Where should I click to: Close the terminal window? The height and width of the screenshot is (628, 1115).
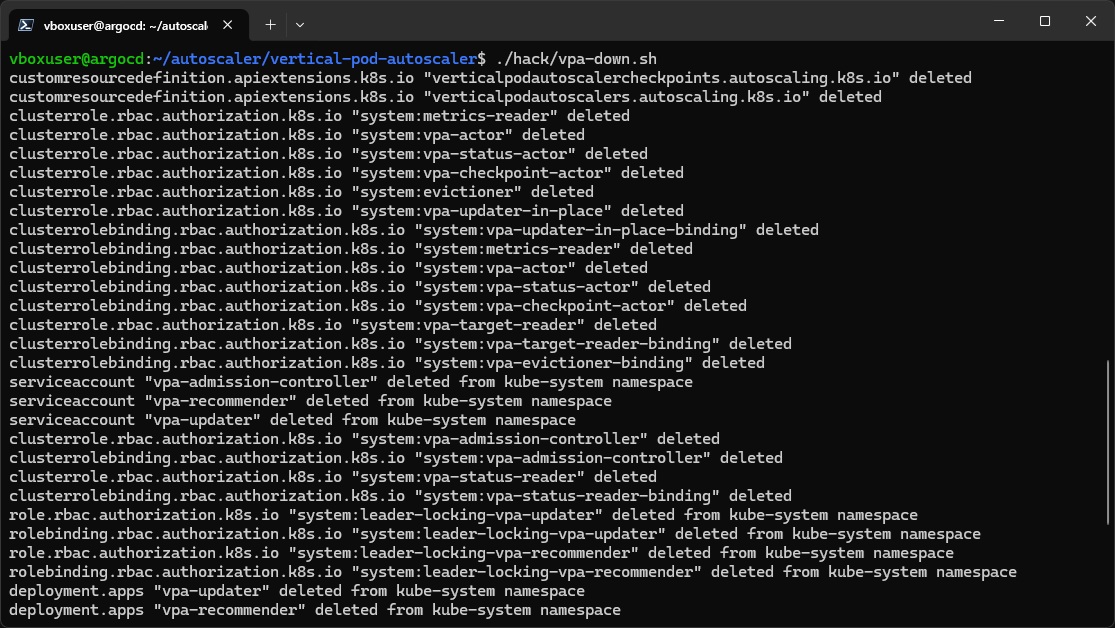click(x=1091, y=21)
